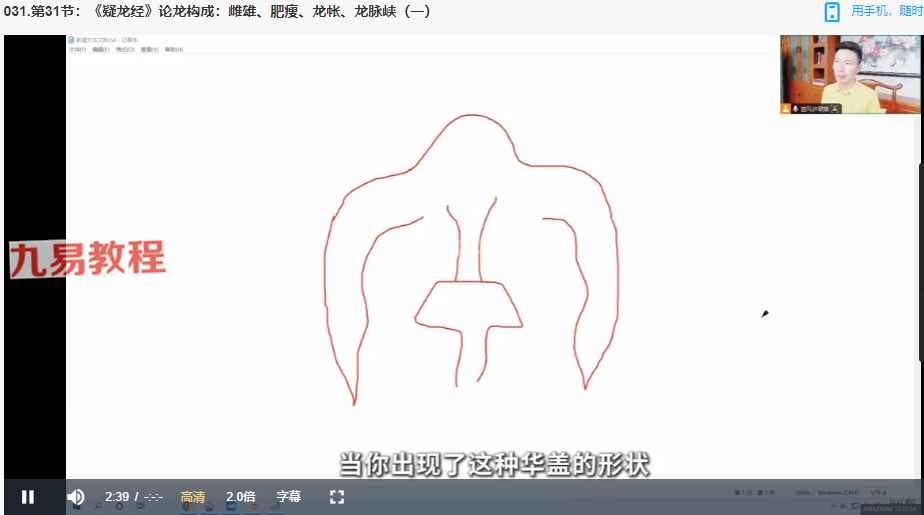Open the 格式 menu in Notepad
This screenshot has width=924, height=515.
(125, 49)
